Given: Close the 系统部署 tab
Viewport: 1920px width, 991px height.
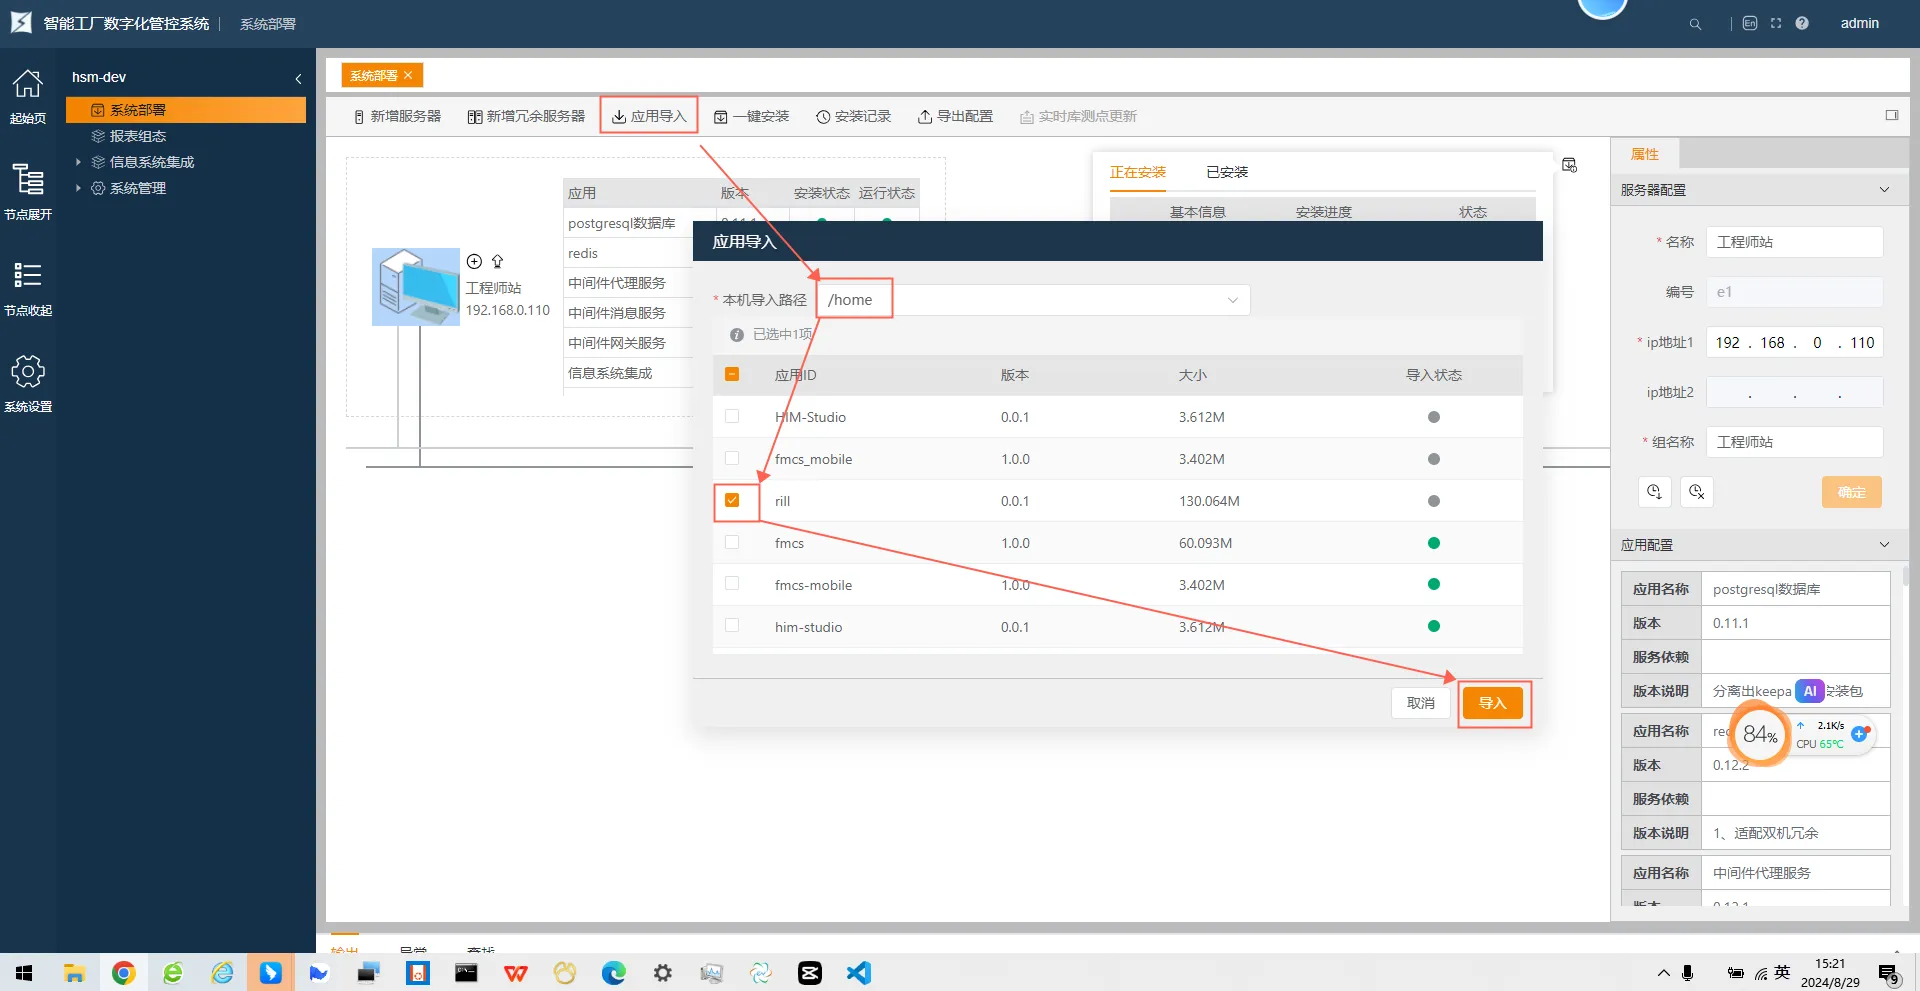Looking at the screenshot, I should click(x=408, y=75).
